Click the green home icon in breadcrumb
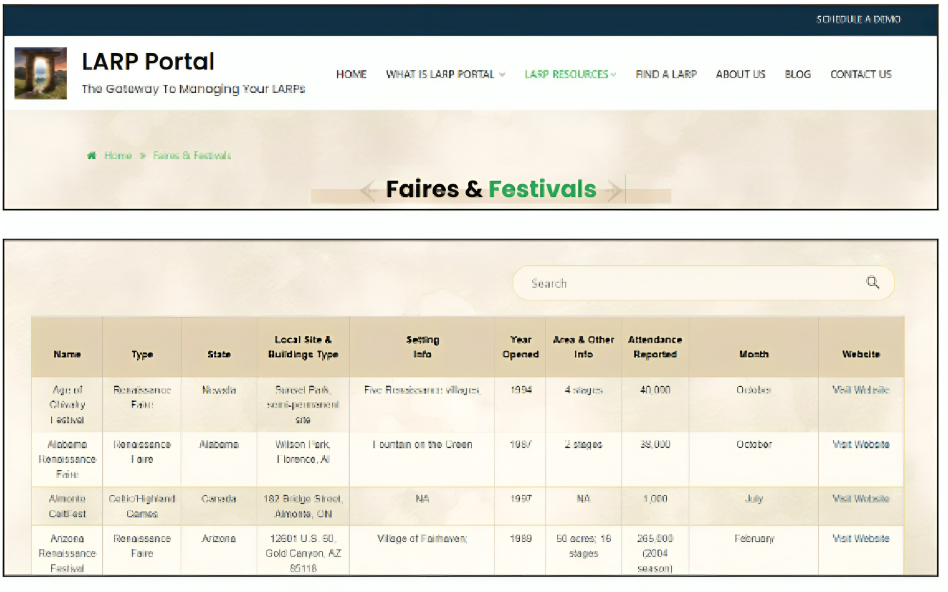Image resolution: width=948 pixels, height=592 pixels. pos(92,156)
